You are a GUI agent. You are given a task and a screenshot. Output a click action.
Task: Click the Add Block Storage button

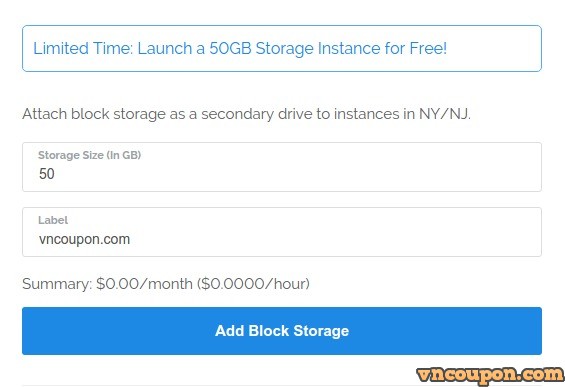pyautogui.click(x=282, y=331)
